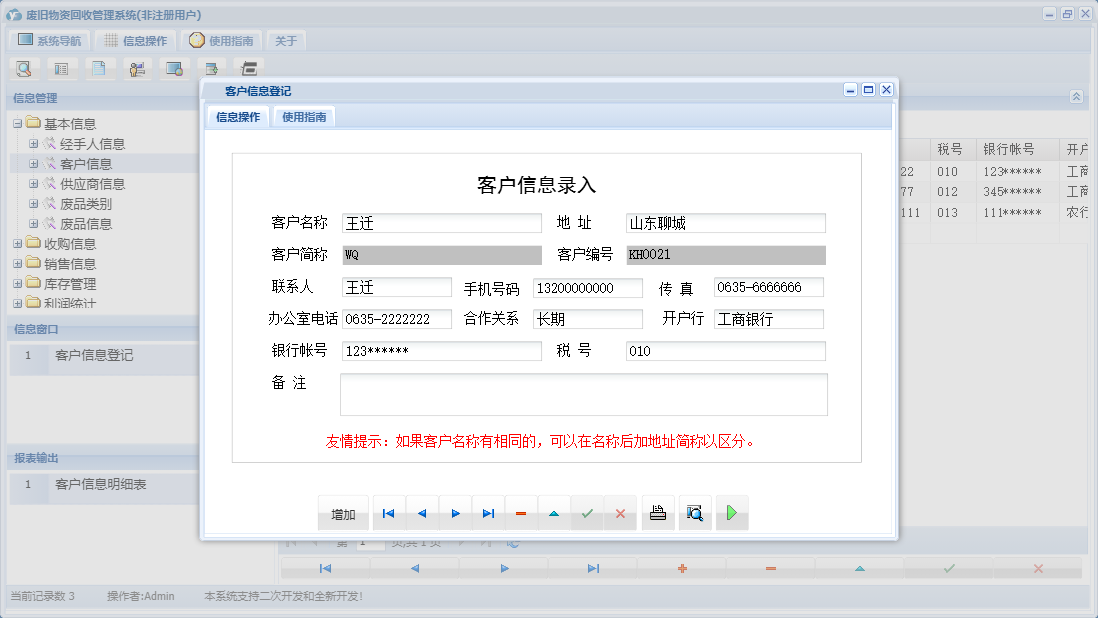Click the rightmost notebook icon on the toolbar
The height and width of the screenshot is (618, 1098).
coord(248,68)
